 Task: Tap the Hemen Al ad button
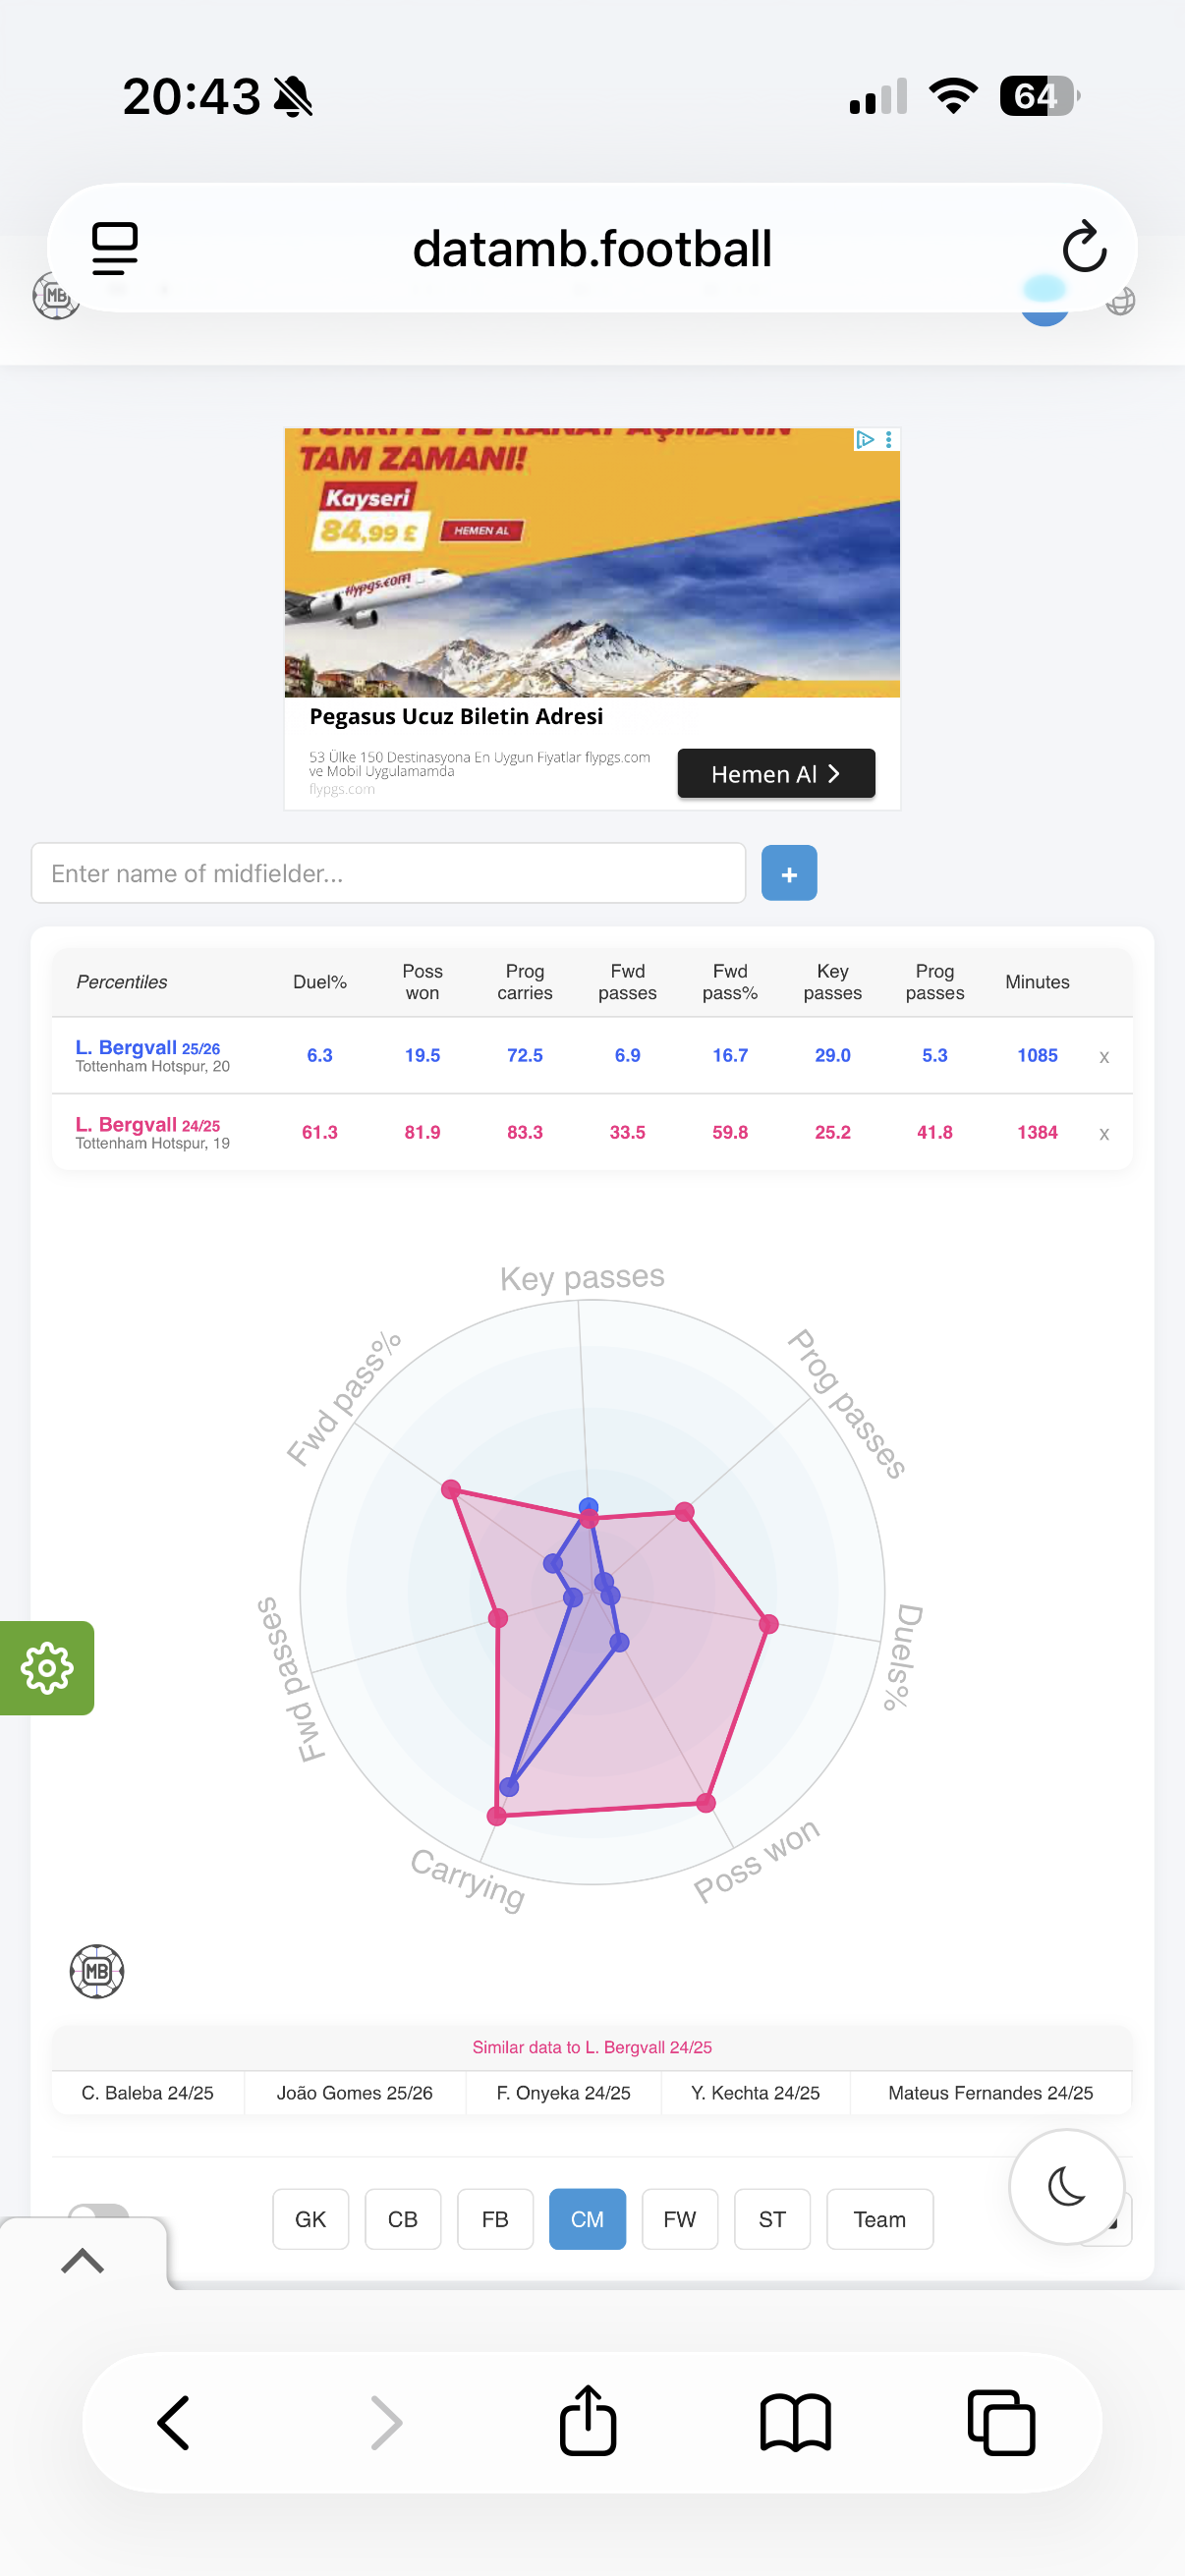(776, 773)
